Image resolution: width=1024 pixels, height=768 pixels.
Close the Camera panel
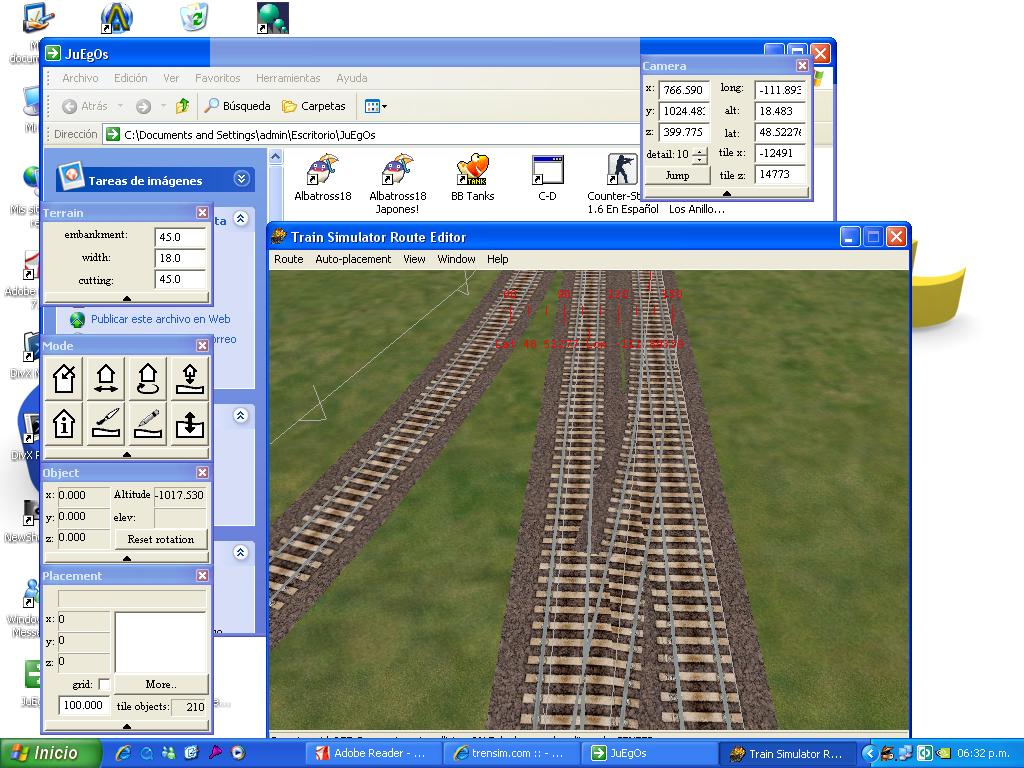coord(802,66)
